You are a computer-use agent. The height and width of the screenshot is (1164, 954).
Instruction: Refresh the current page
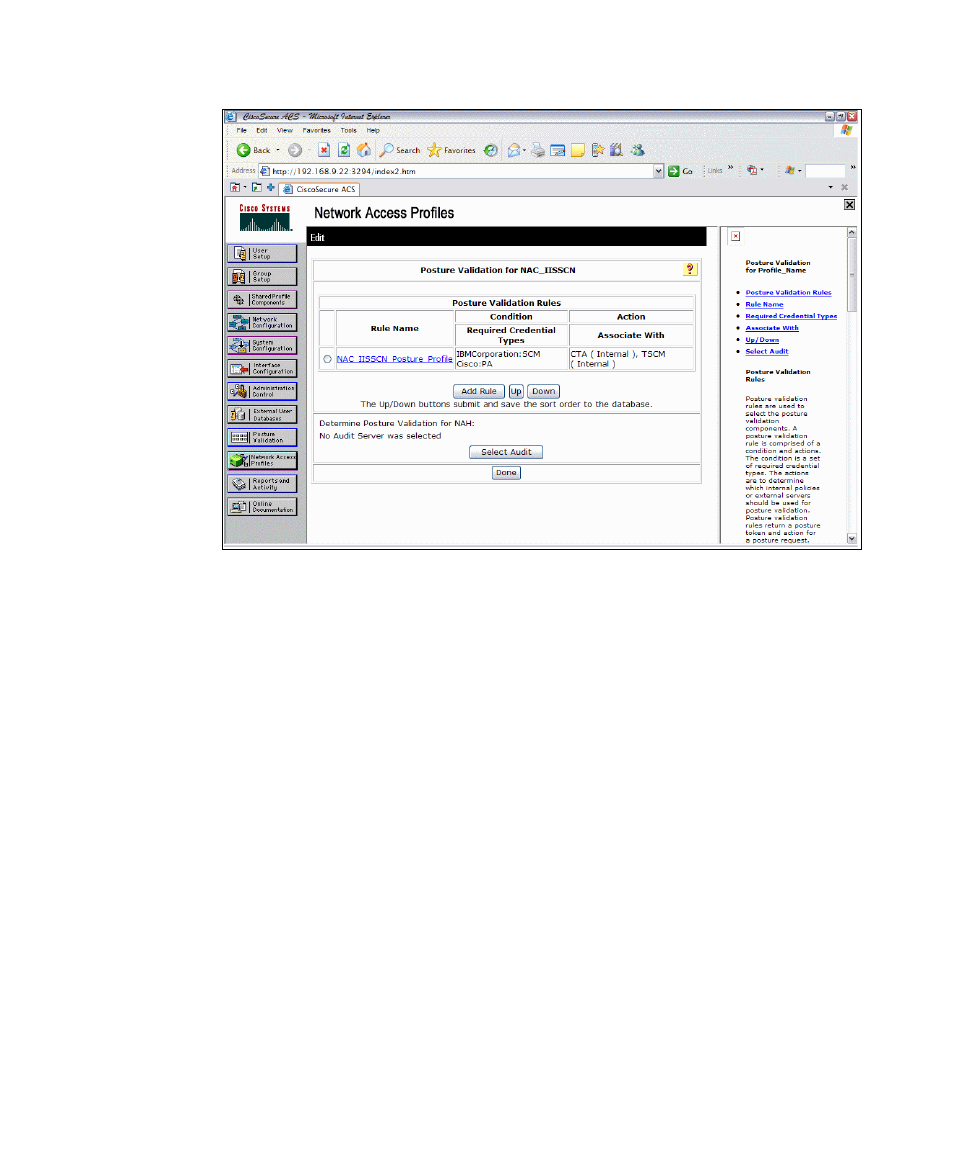point(344,150)
